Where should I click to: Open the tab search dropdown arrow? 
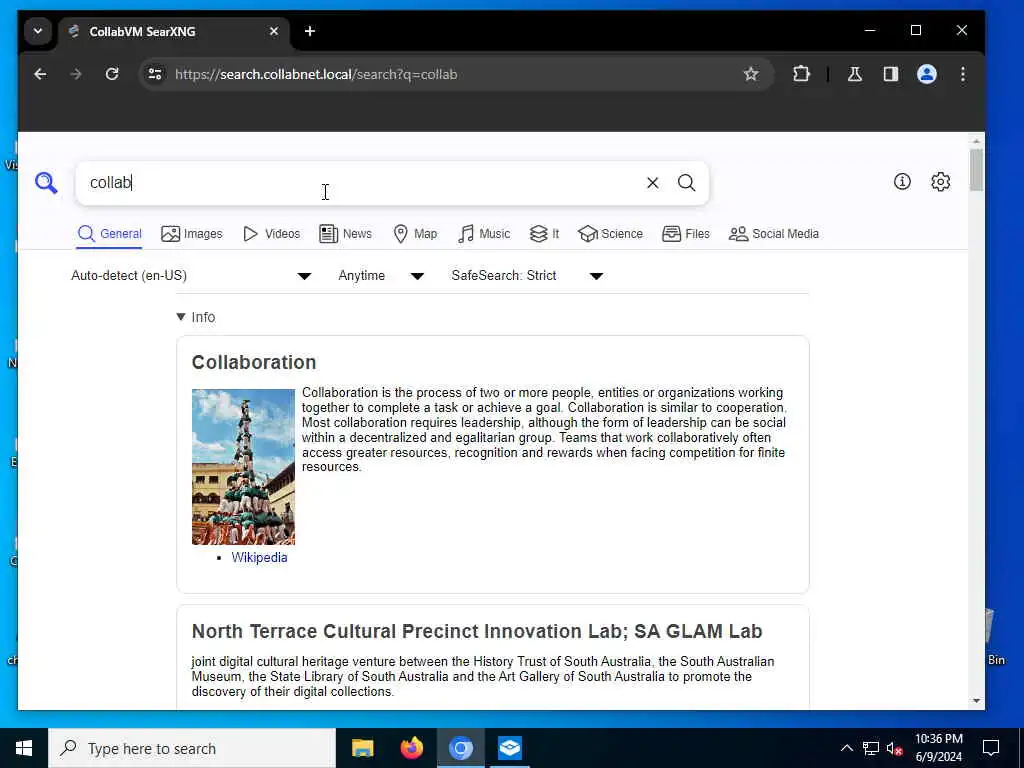38,31
